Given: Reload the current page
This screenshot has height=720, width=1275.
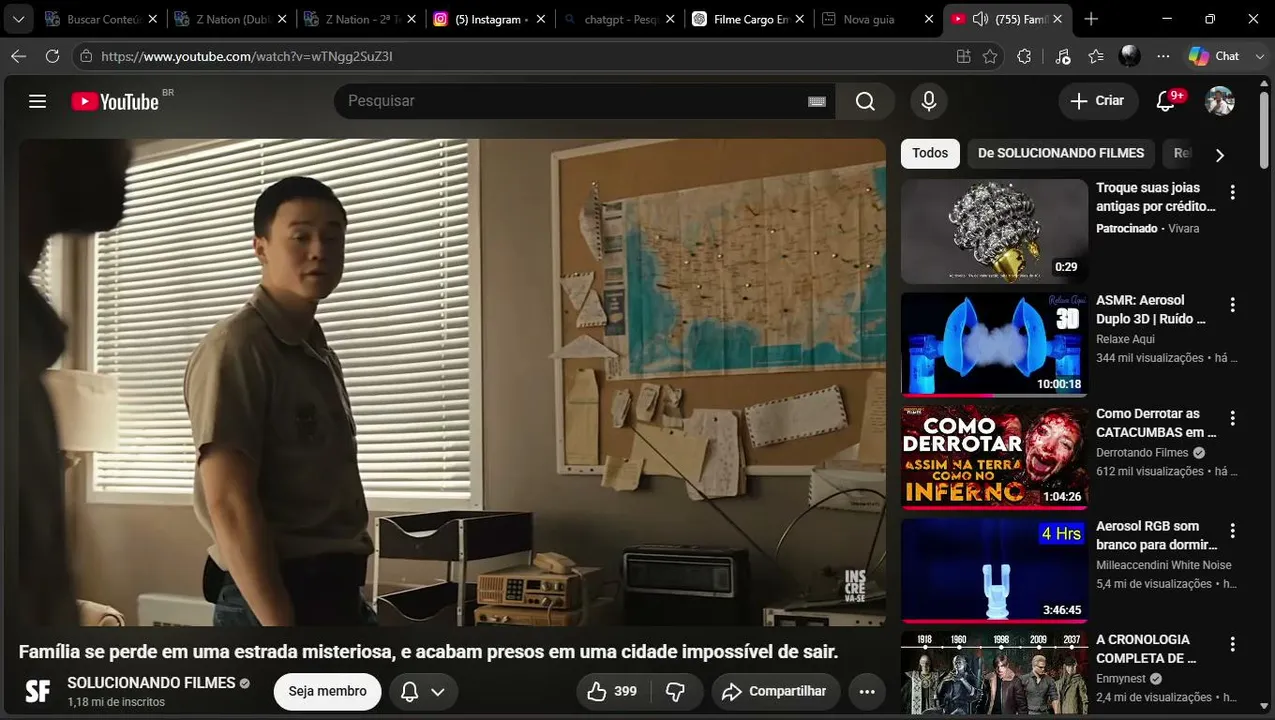Looking at the screenshot, I should [x=52, y=56].
